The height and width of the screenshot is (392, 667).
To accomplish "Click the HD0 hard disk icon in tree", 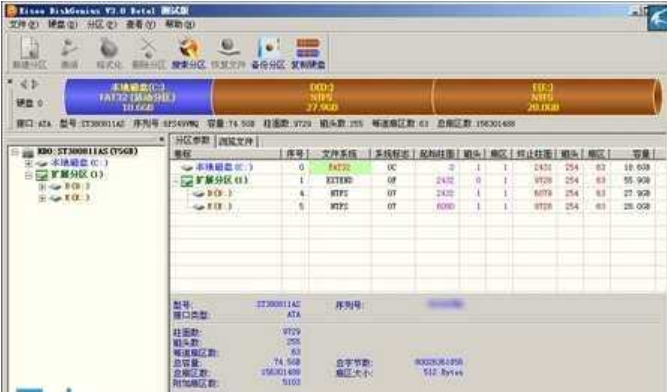I will coord(28,152).
